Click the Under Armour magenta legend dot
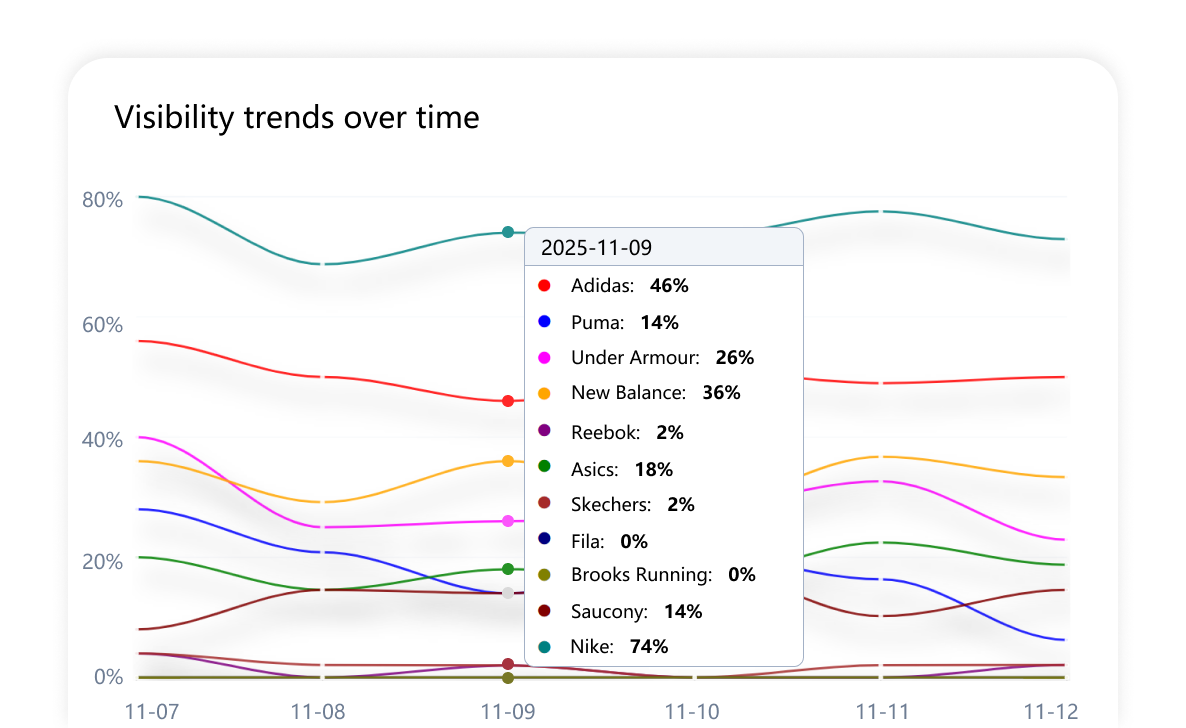This screenshot has width=1186, height=728. click(x=545, y=358)
